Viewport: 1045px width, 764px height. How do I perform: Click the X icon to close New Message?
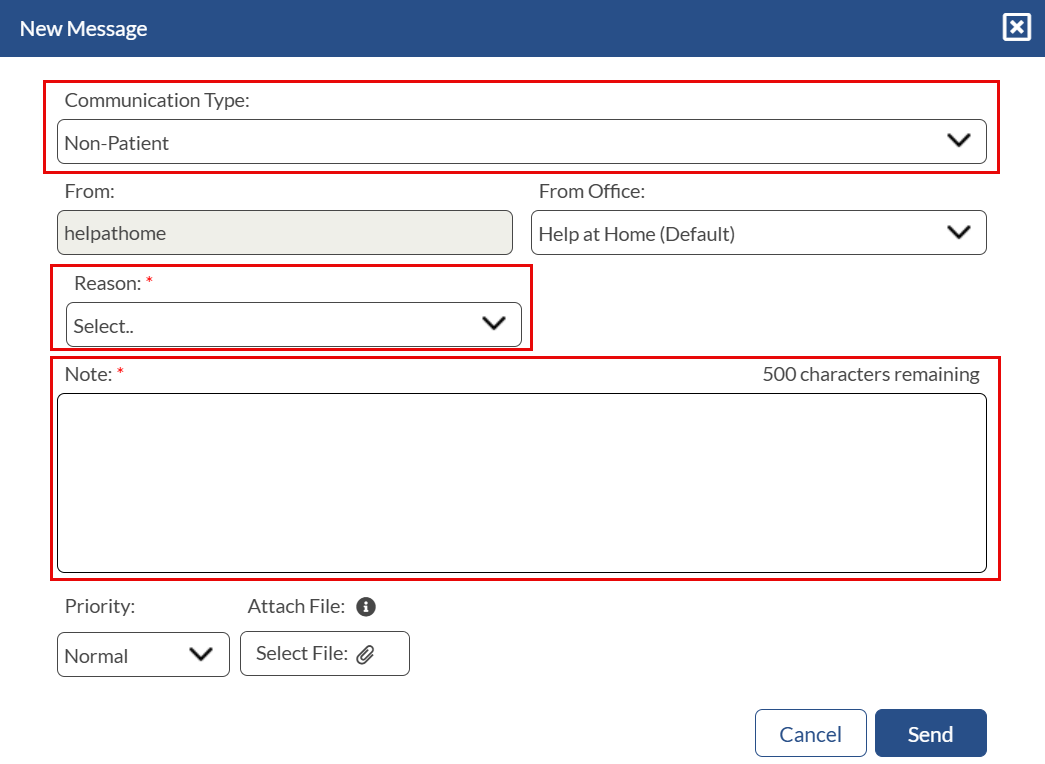tap(1016, 27)
